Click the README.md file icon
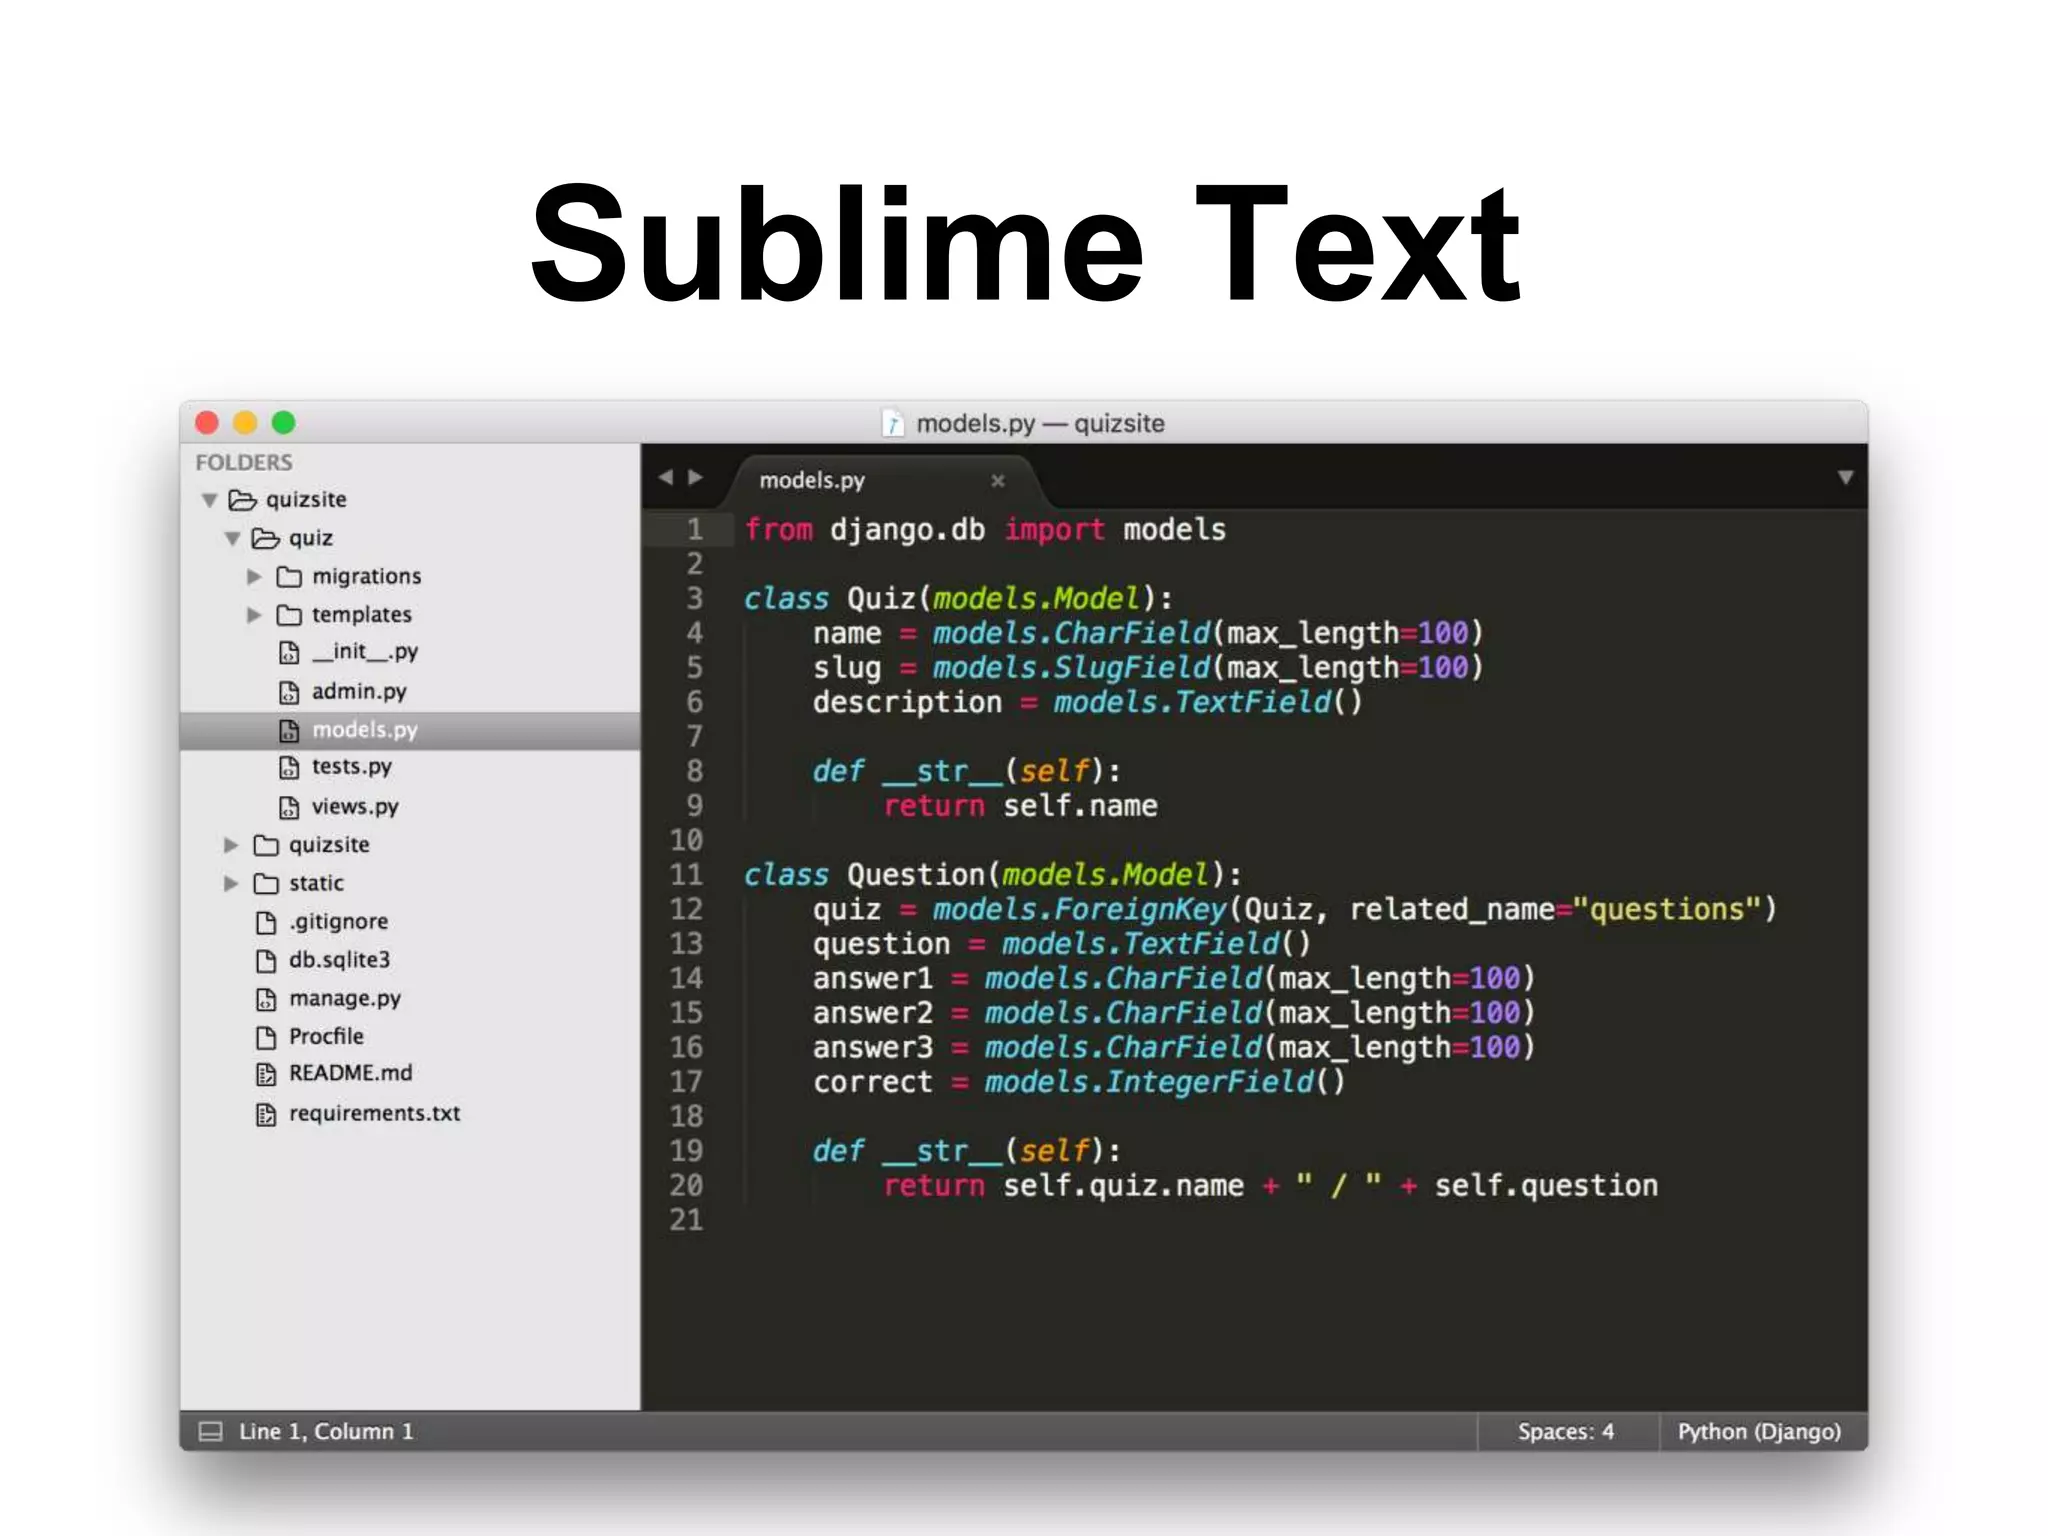Image resolution: width=2048 pixels, height=1536 pixels. 266,1075
